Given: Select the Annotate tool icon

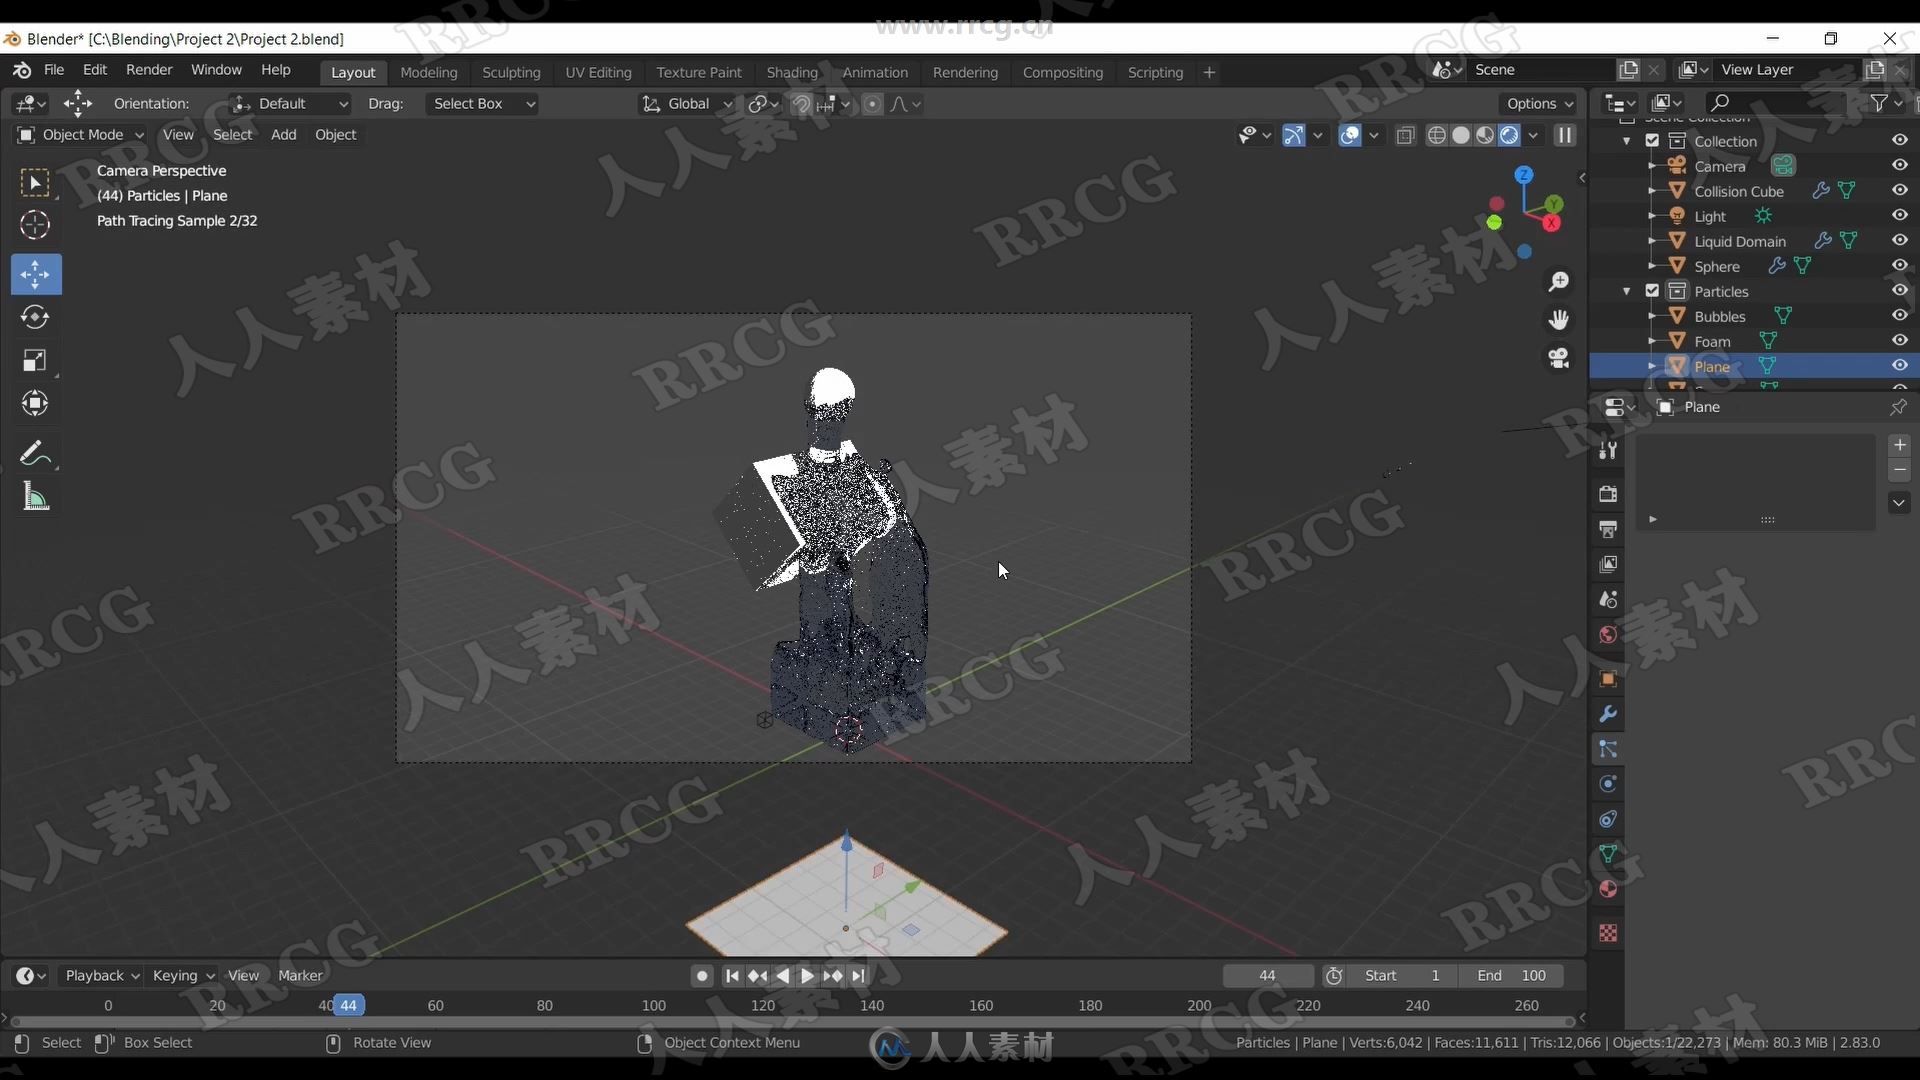Looking at the screenshot, I should tap(34, 452).
